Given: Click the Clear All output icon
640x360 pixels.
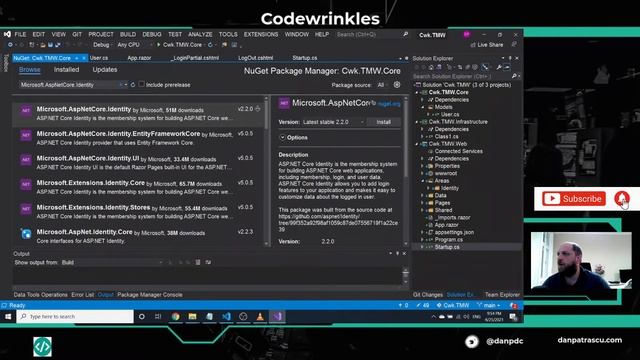Looking at the screenshot, I should (x=198, y=262).
